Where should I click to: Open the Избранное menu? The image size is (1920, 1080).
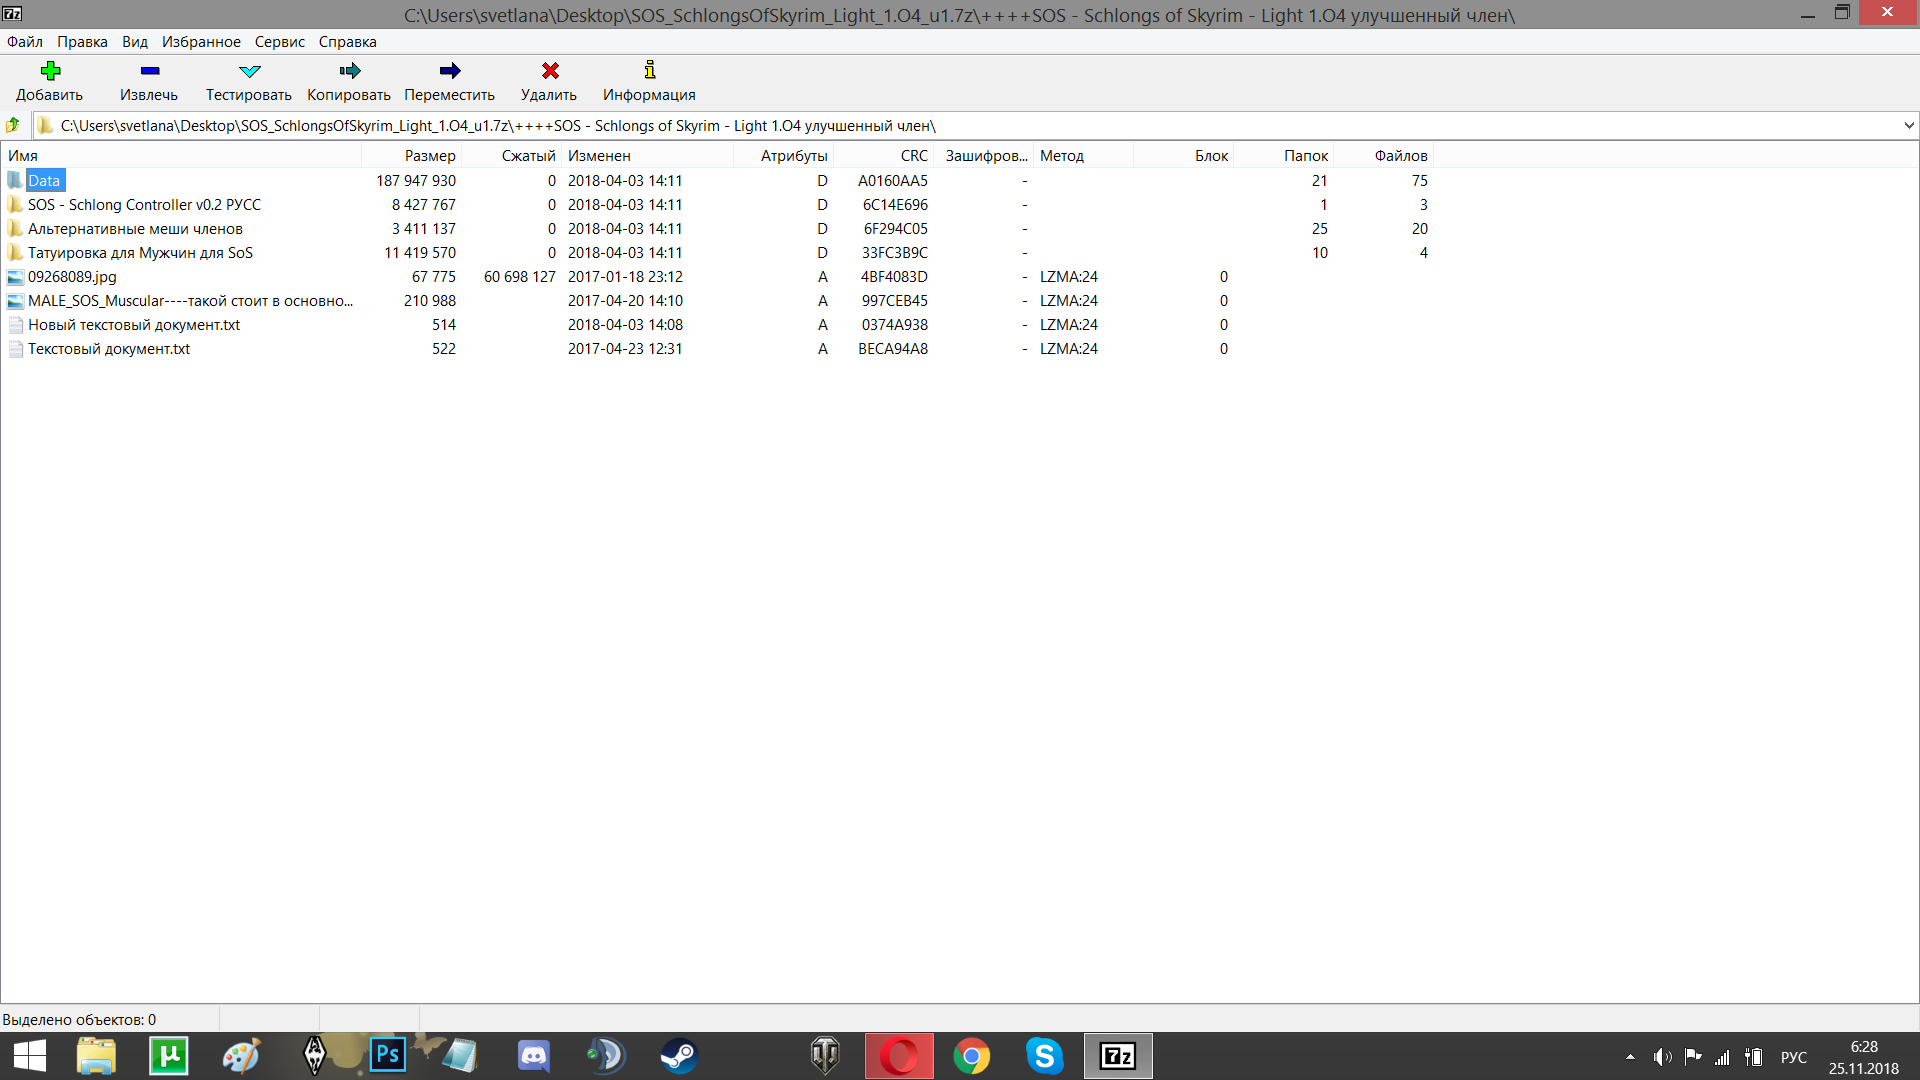coord(201,42)
